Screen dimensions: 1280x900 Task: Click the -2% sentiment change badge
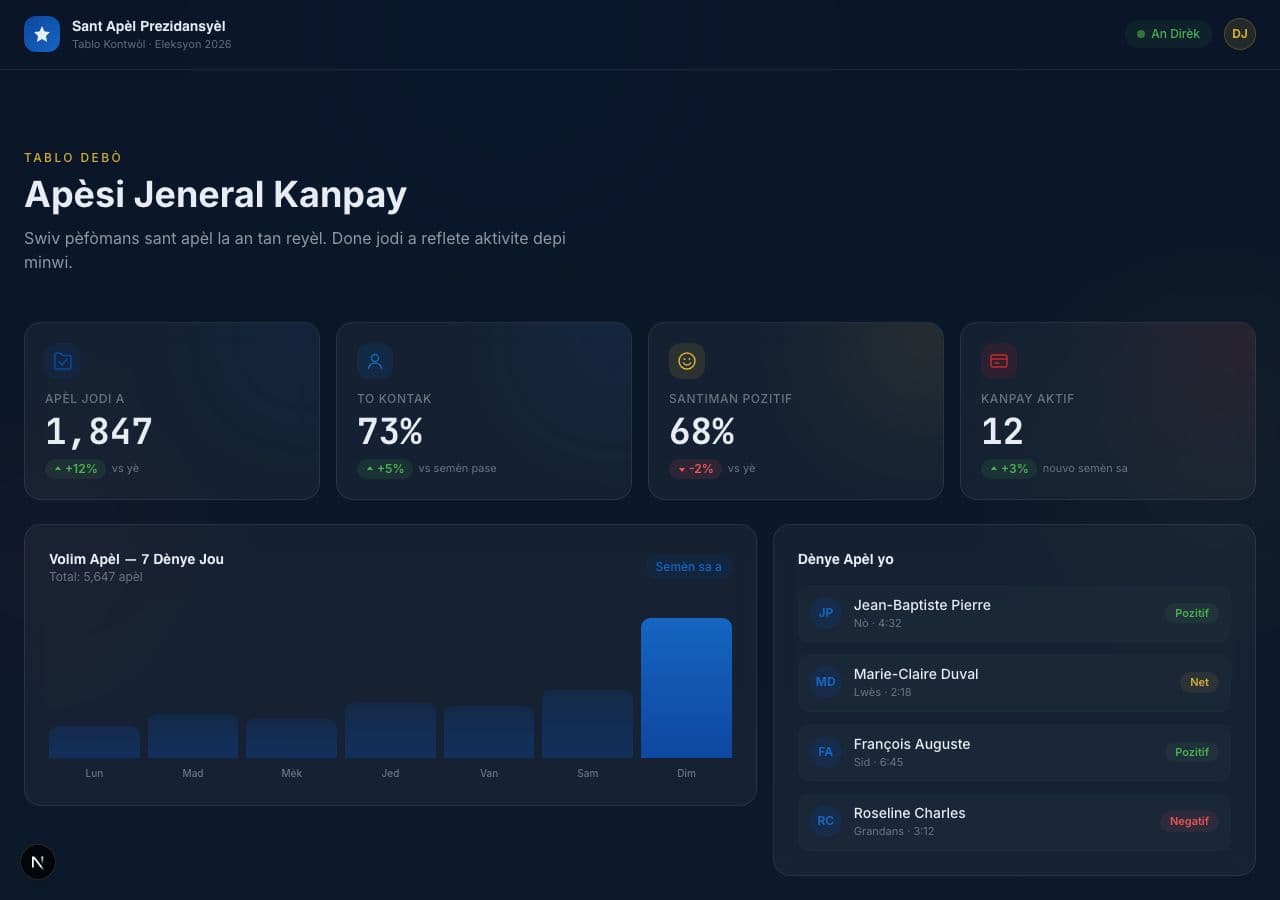695,468
